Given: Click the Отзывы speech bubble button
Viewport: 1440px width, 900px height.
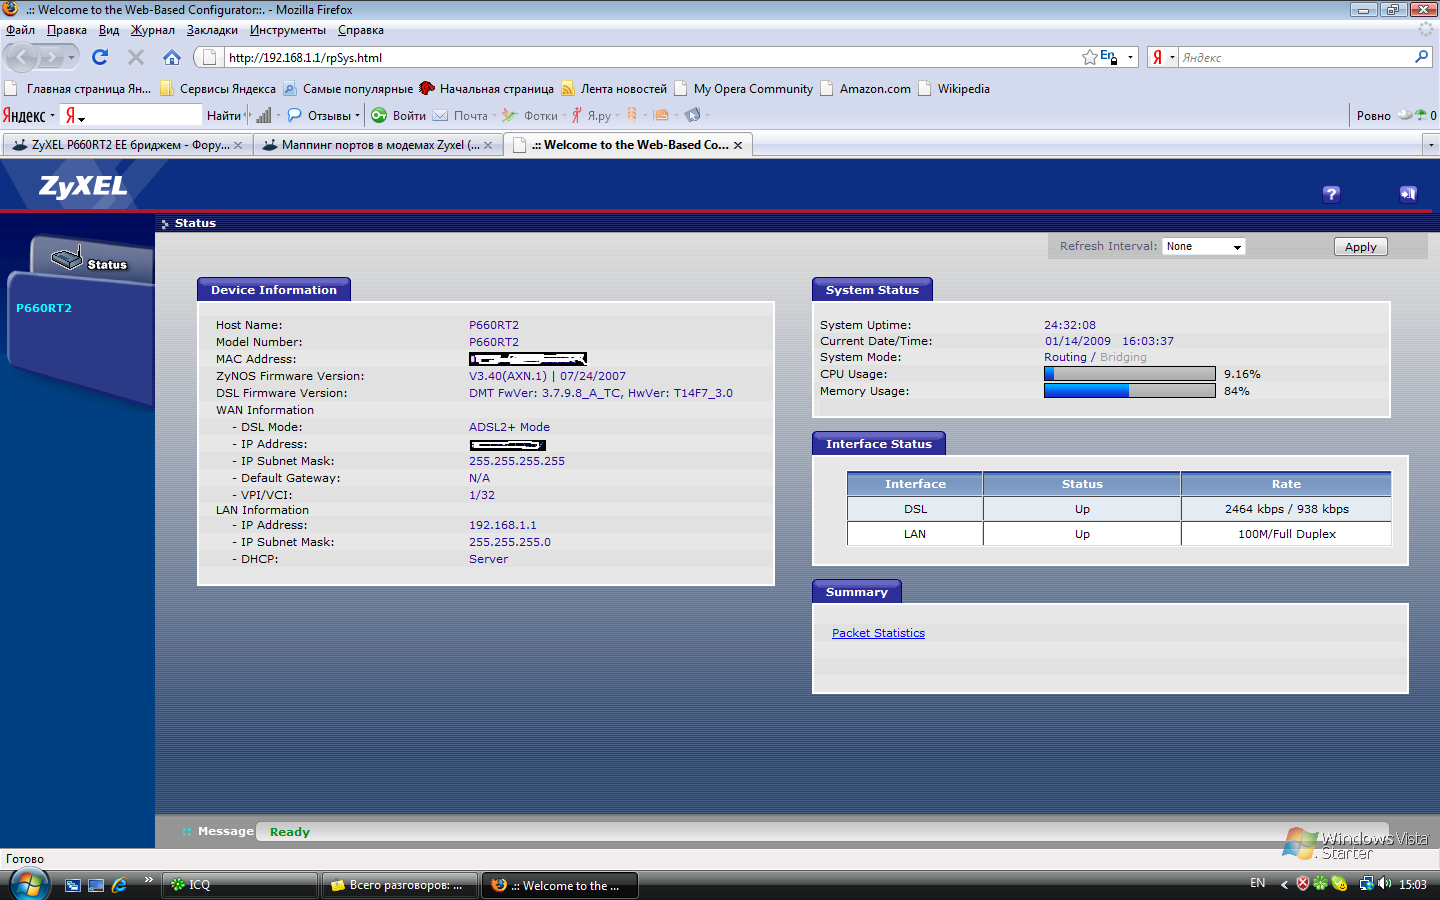Looking at the screenshot, I should tap(323, 115).
